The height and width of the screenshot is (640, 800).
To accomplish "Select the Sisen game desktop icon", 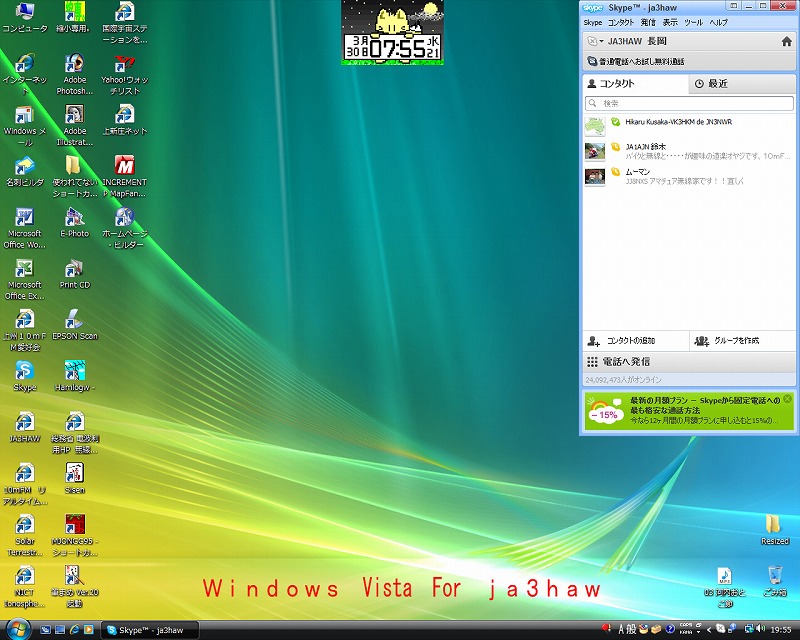I will (x=74, y=478).
